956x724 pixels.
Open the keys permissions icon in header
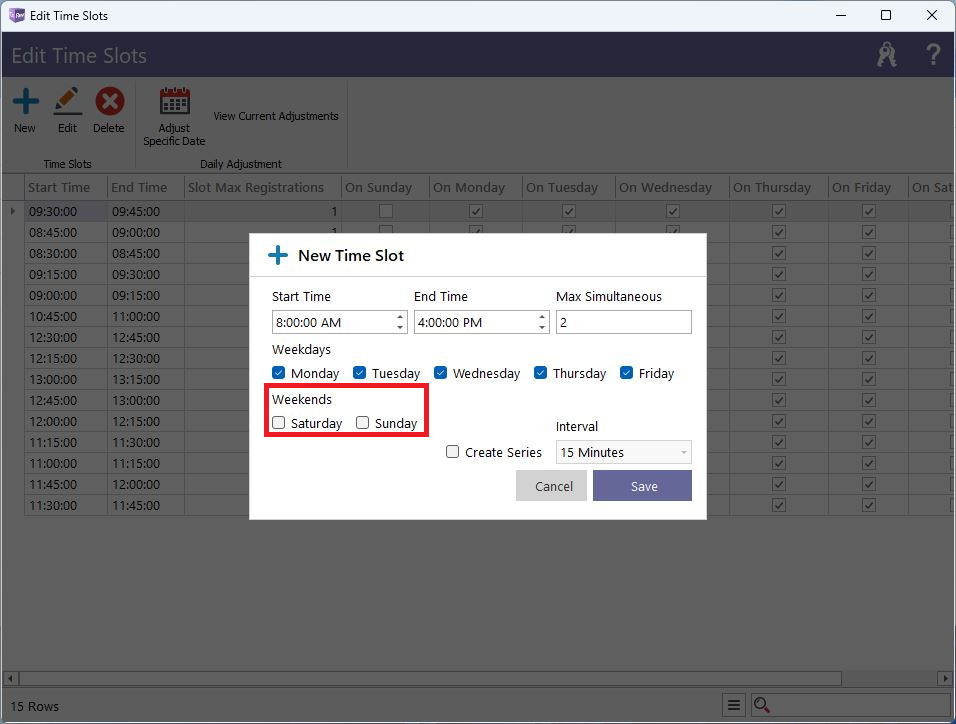[x=886, y=55]
